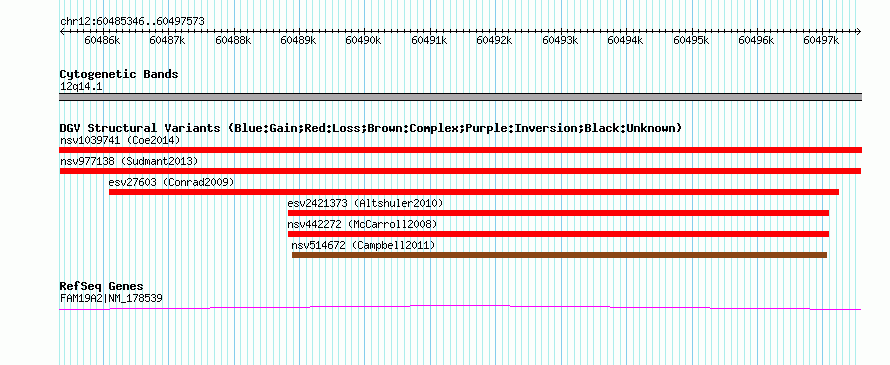The width and height of the screenshot is (890, 365).
Task: Select the nsv442272 (McCarroll2008) label
Action: (x=363, y=224)
